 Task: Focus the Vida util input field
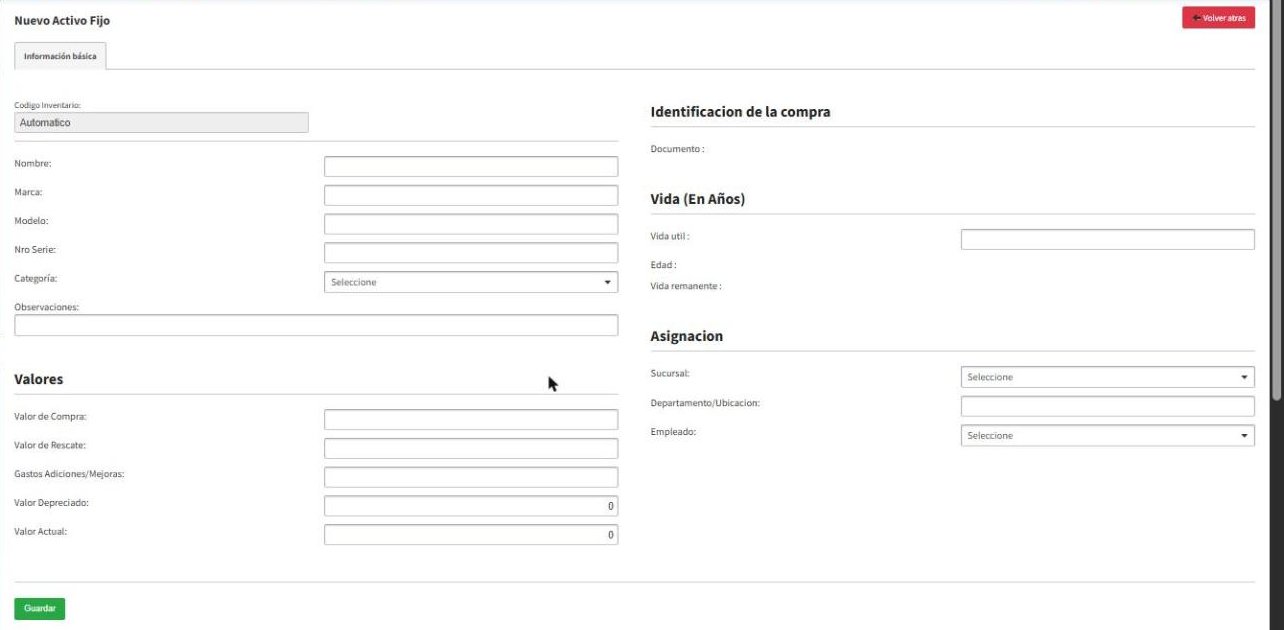[x=1108, y=239]
